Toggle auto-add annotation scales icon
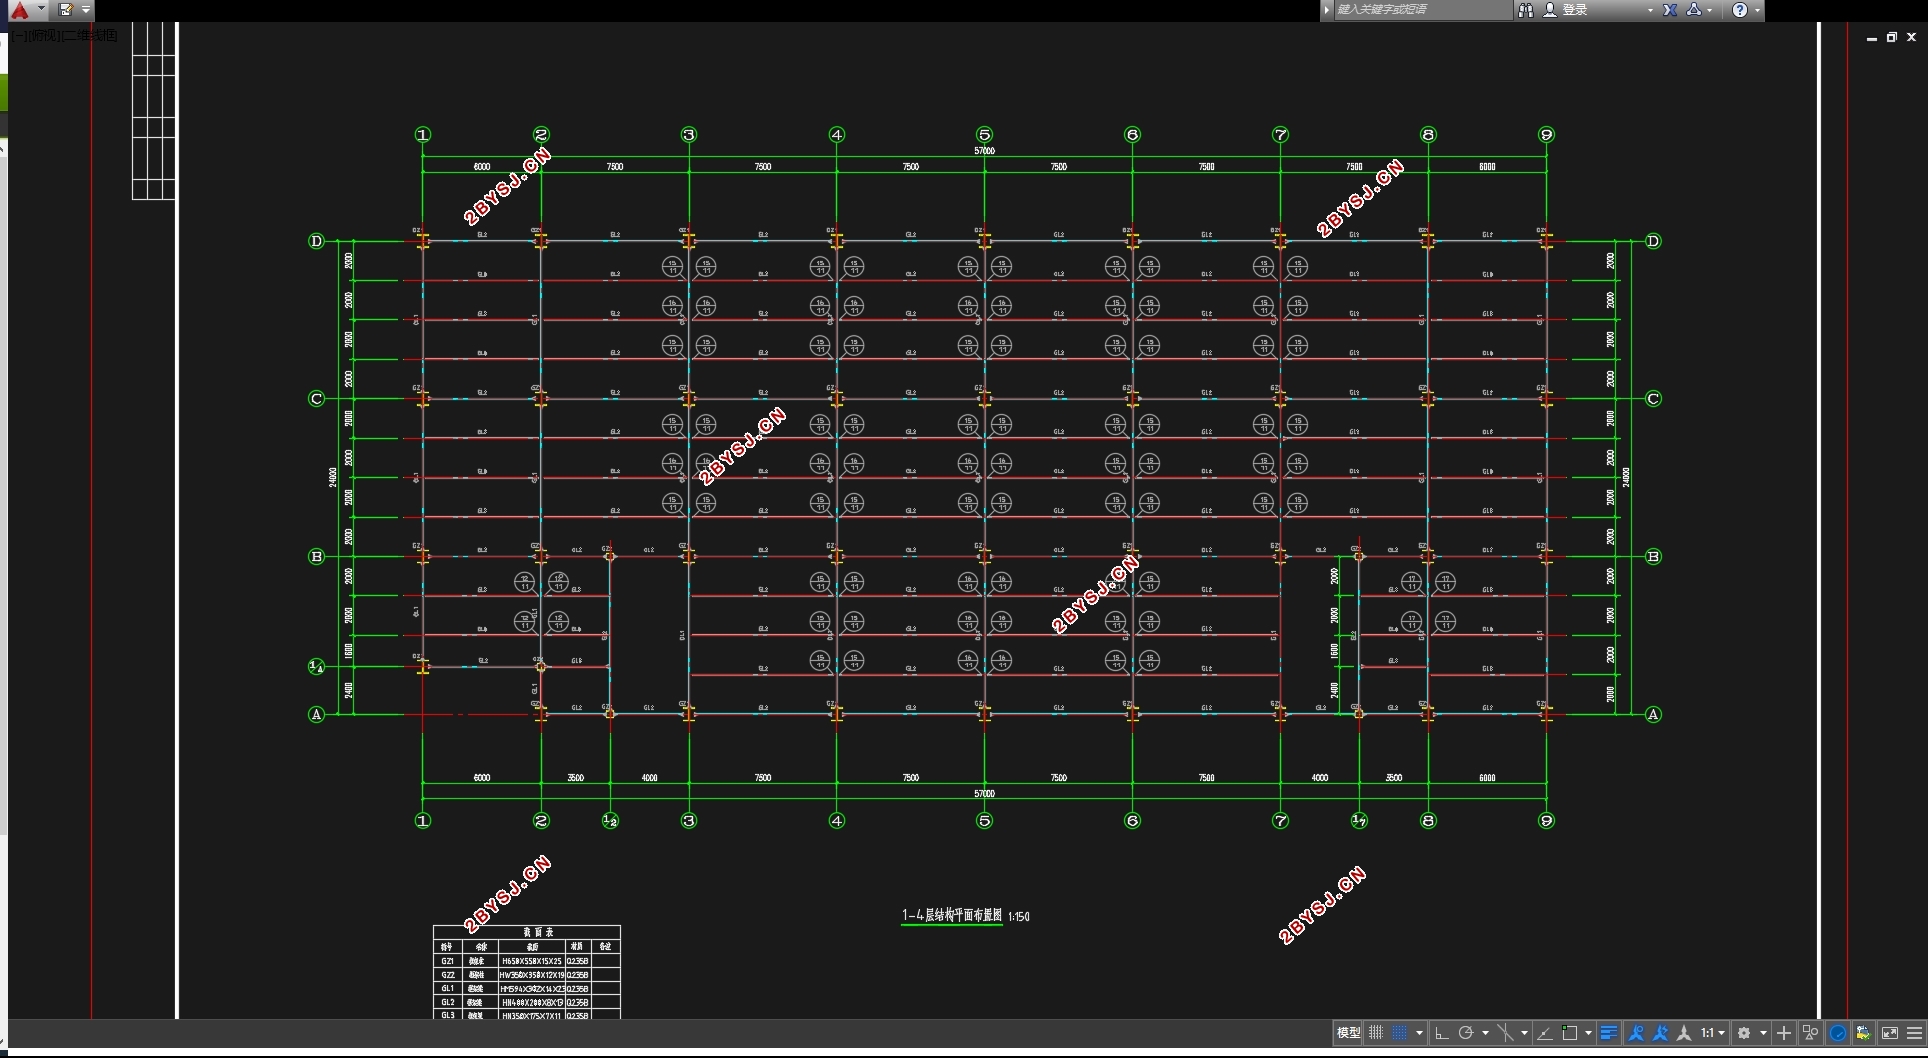1928x1058 pixels. click(1660, 1033)
